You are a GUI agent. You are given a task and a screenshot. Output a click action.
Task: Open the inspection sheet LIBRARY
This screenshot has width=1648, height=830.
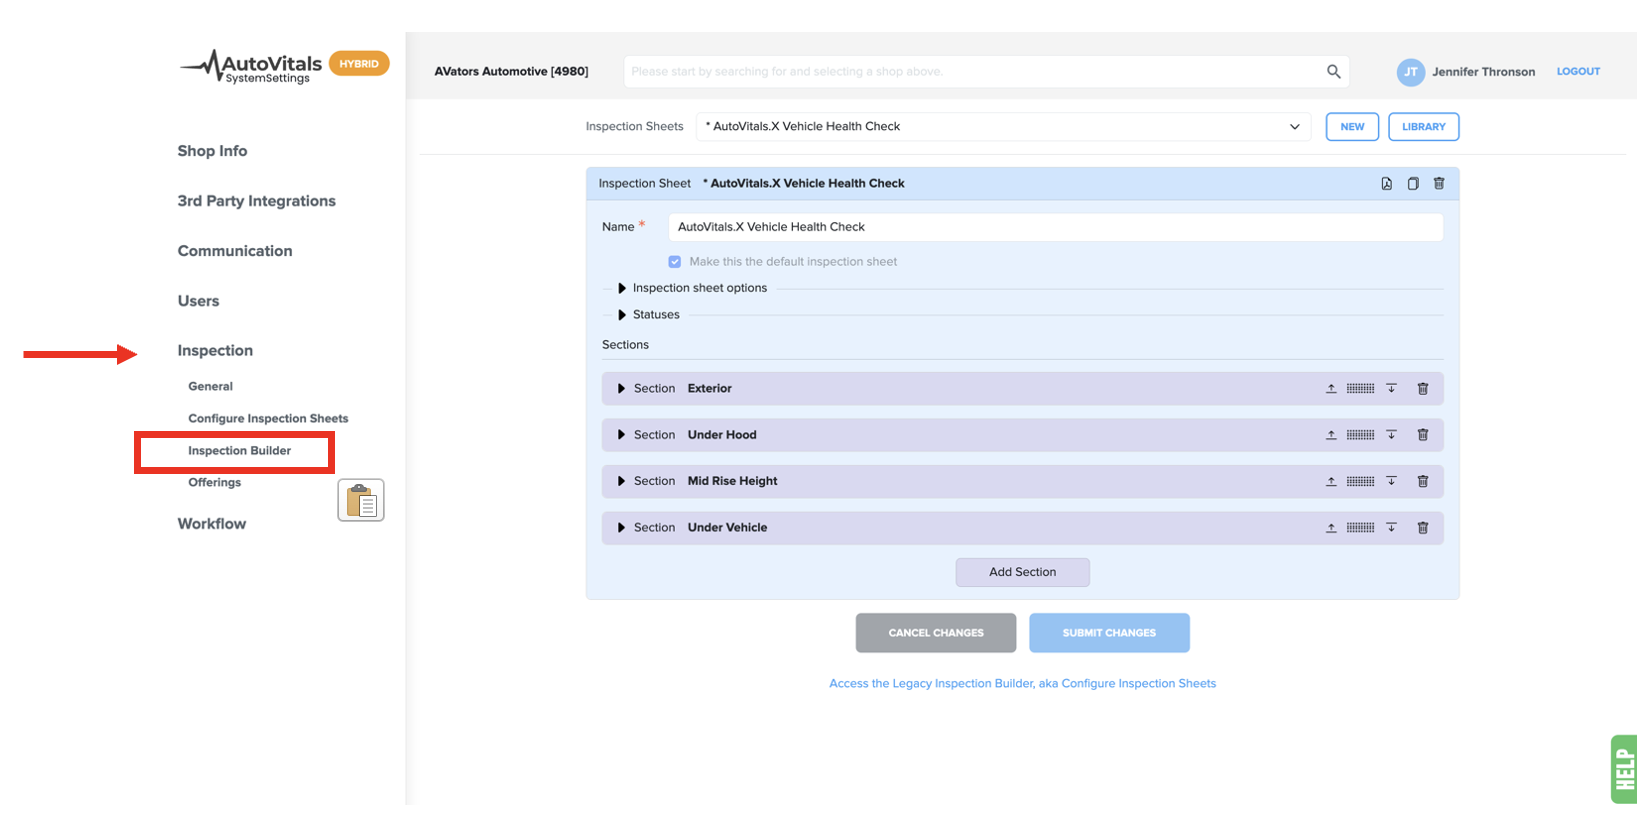(x=1424, y=127)
